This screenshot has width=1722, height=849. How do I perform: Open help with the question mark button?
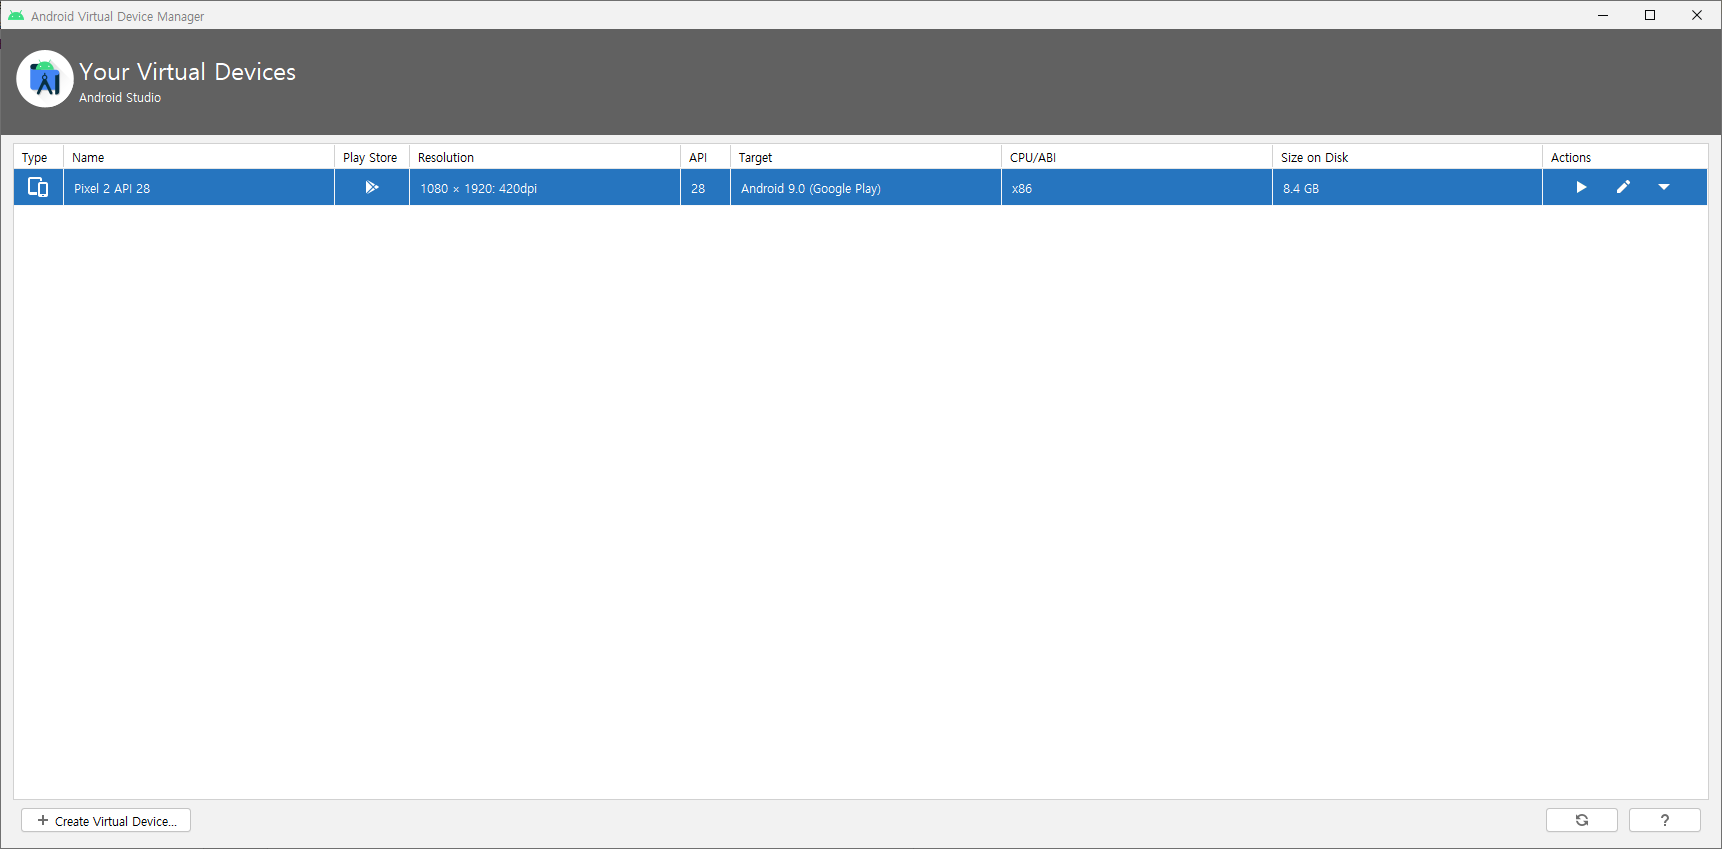(x=1665, y=820)
